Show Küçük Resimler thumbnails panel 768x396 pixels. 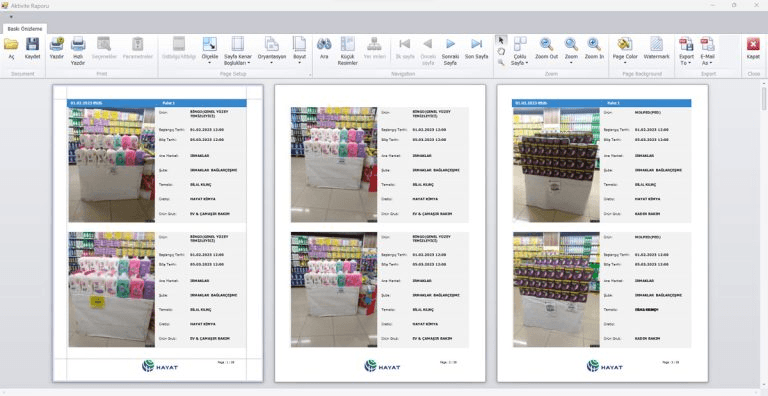(348, 51)
